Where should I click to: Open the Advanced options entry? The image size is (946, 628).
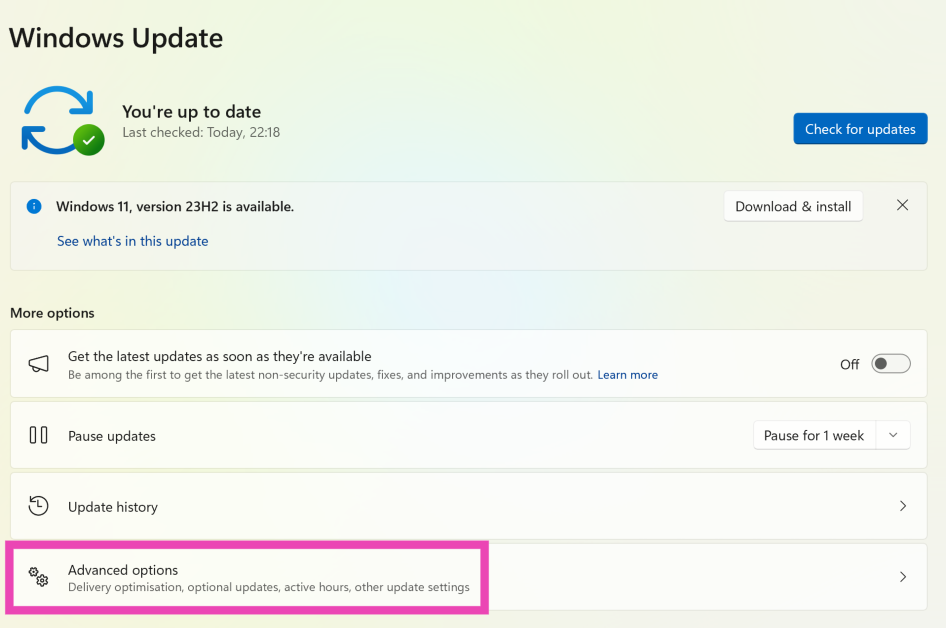click(x=123, y=570)
